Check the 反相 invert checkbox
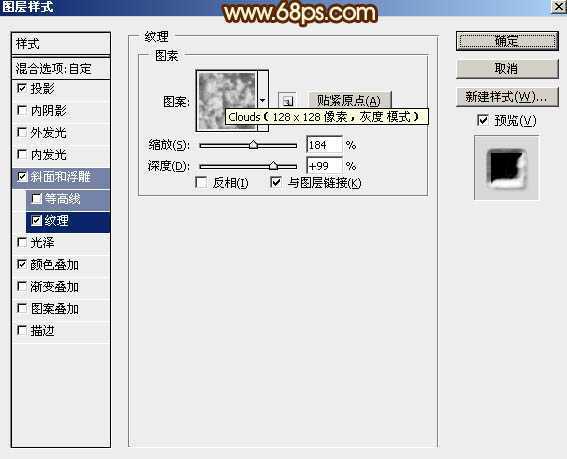The height and width of the screenshot is (459, 567). point(201,182)
